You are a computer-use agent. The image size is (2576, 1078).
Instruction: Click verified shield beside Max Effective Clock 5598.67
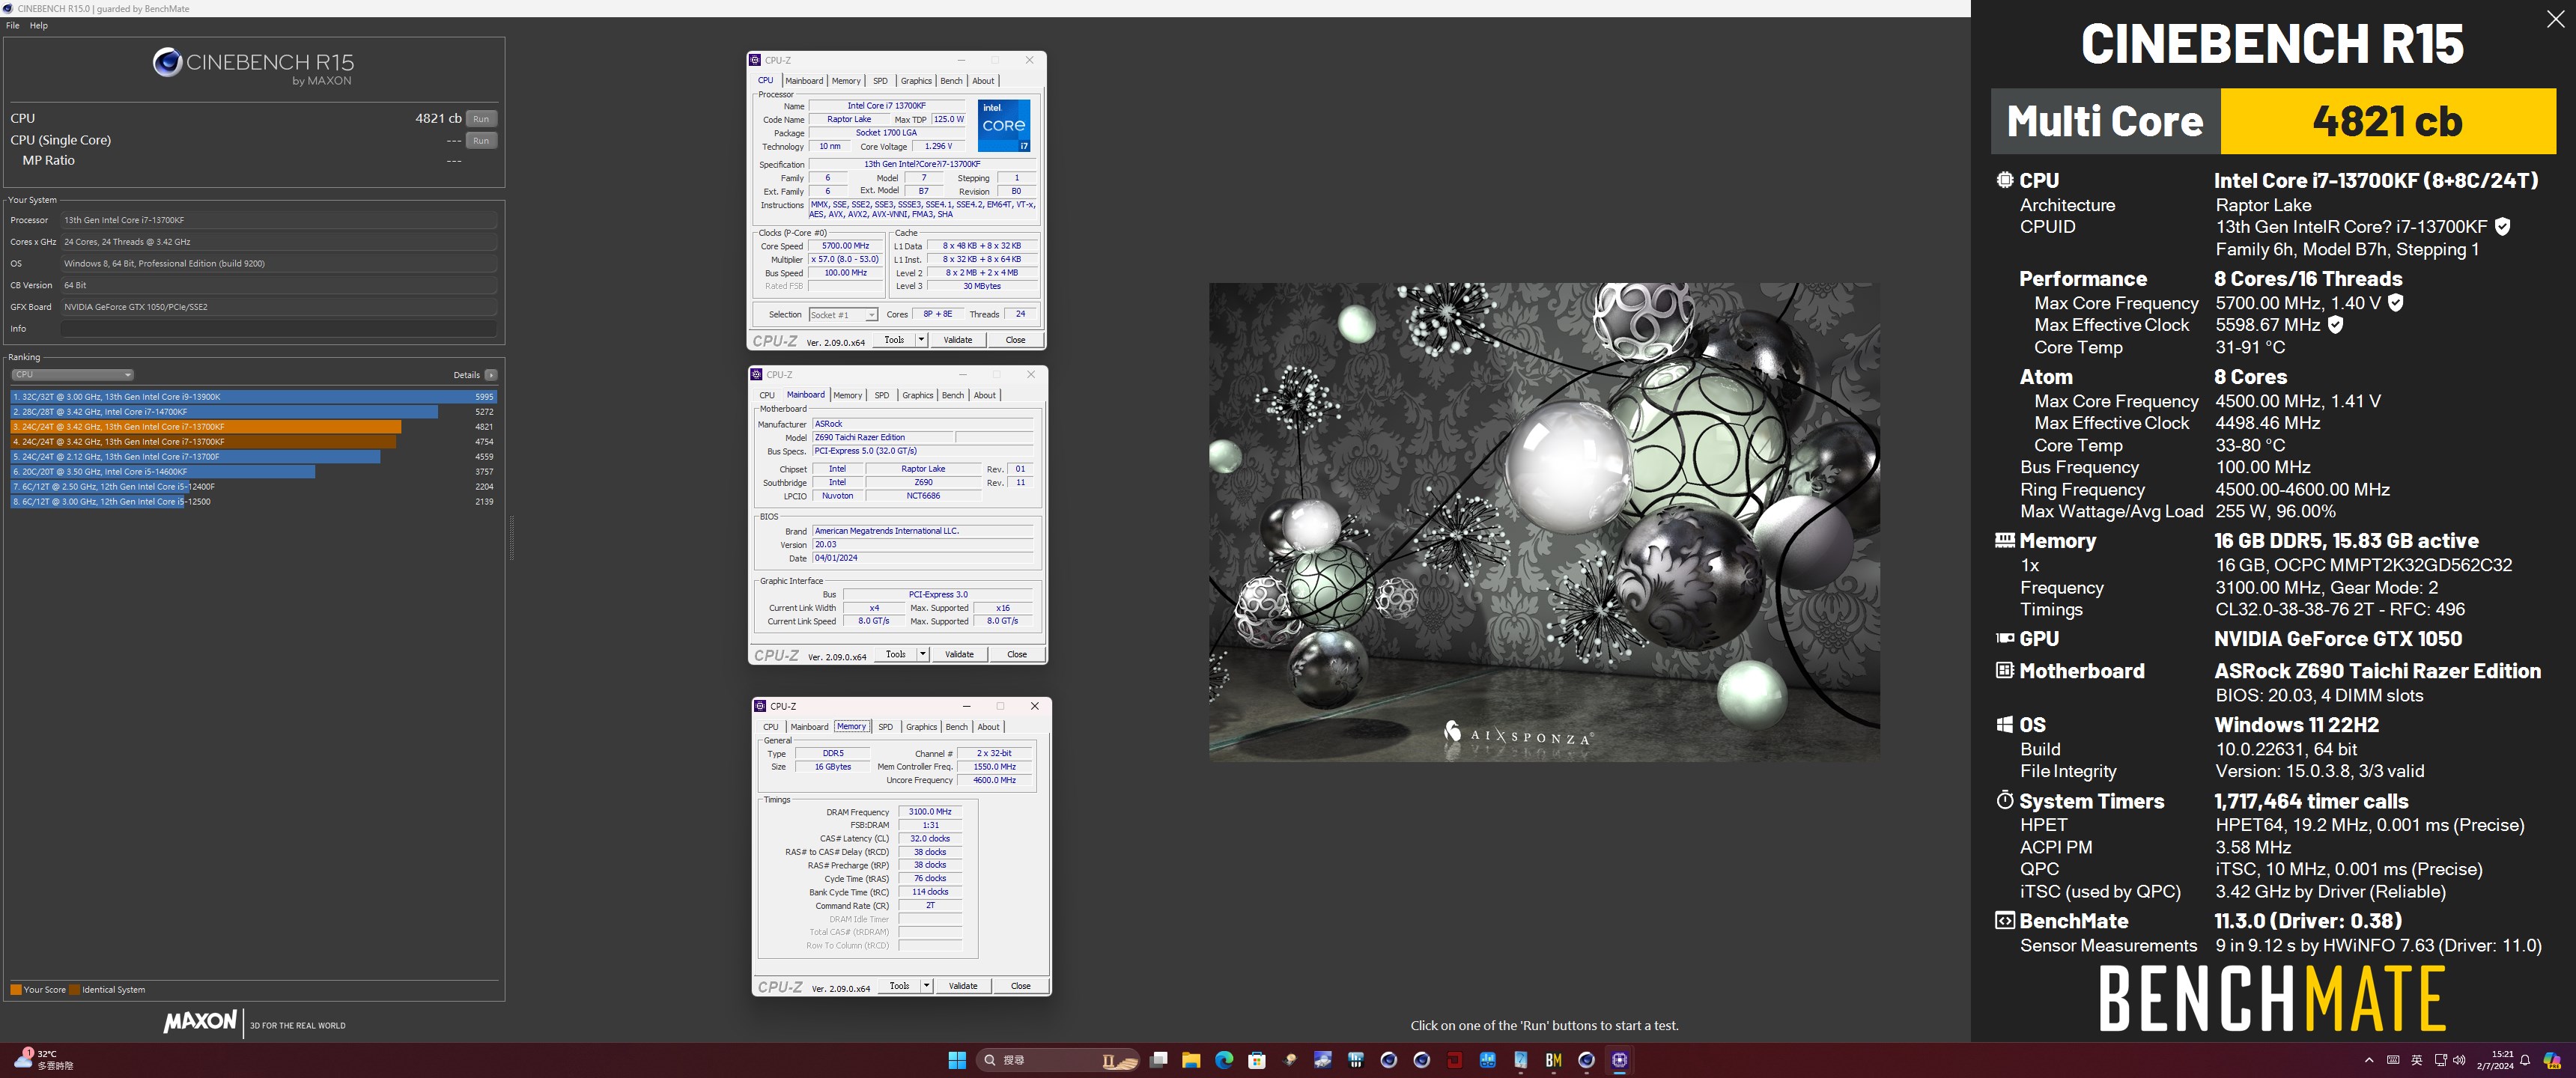coord(2335,325)
